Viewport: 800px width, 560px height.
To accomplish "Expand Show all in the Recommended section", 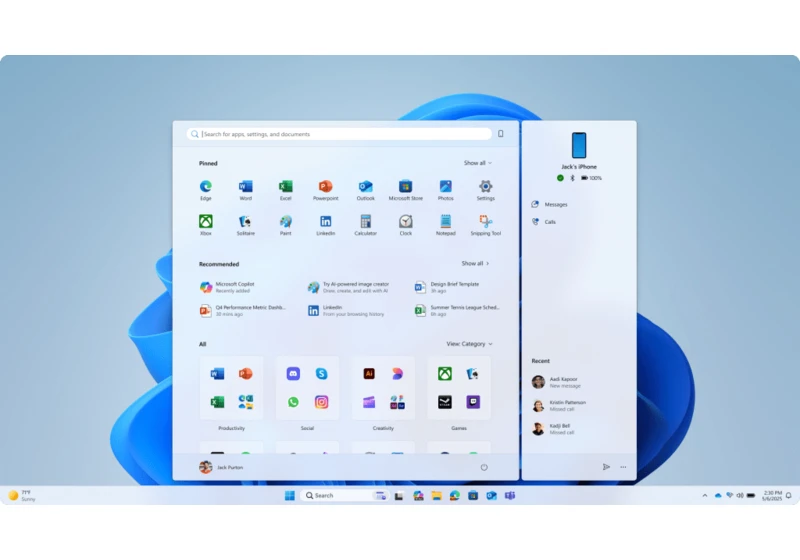I will [475, 264].
